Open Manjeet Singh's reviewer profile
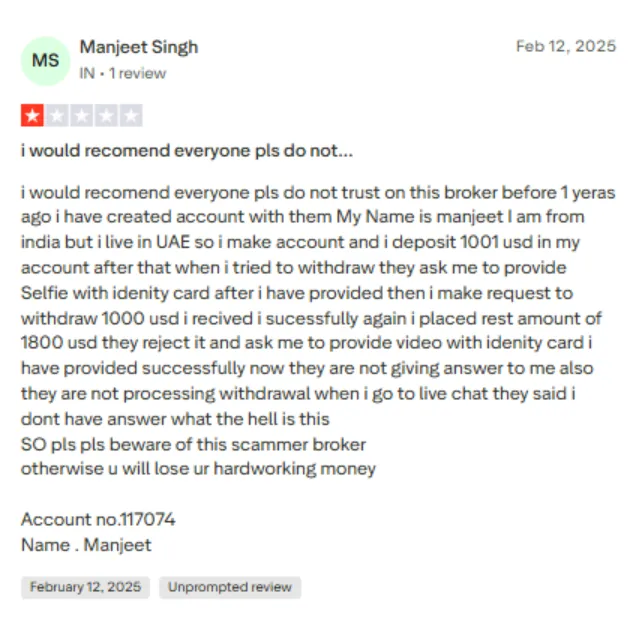This screenshot has width=634, height=632. [139, 47]
